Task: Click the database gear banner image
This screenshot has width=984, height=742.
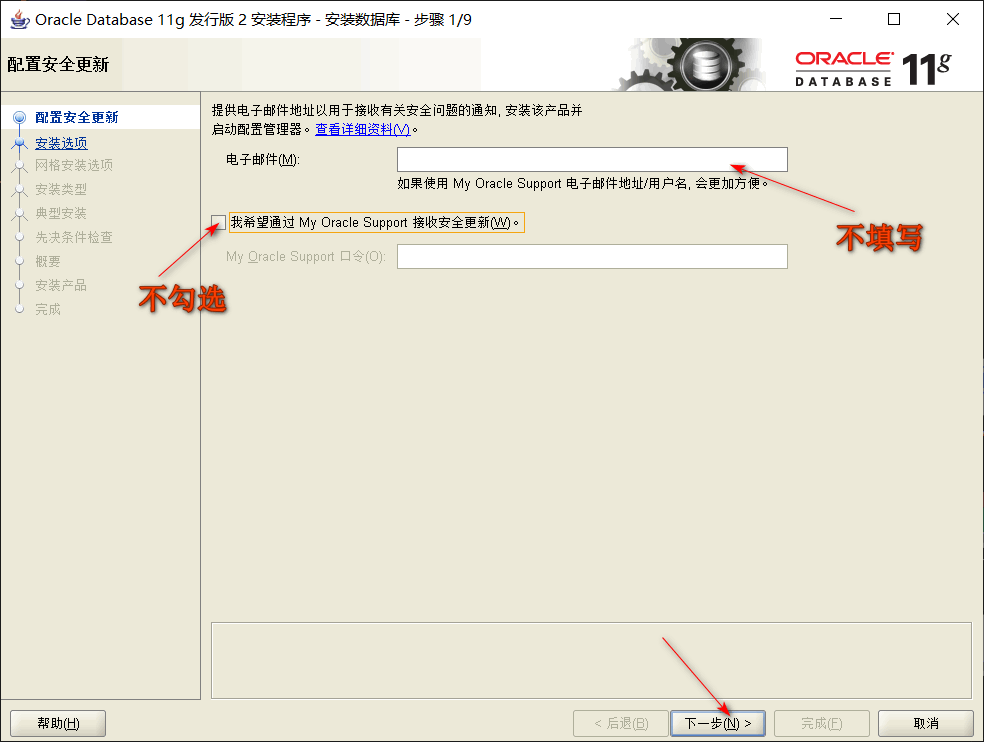Action: (x=689, y=65)
